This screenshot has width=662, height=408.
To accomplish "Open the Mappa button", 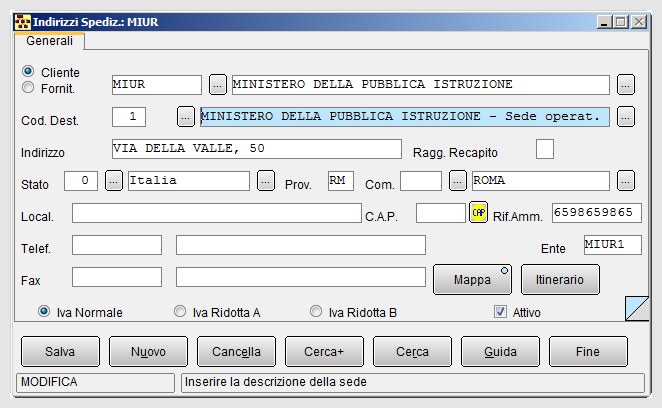I will pyautogui.click(x=472, y=280).
